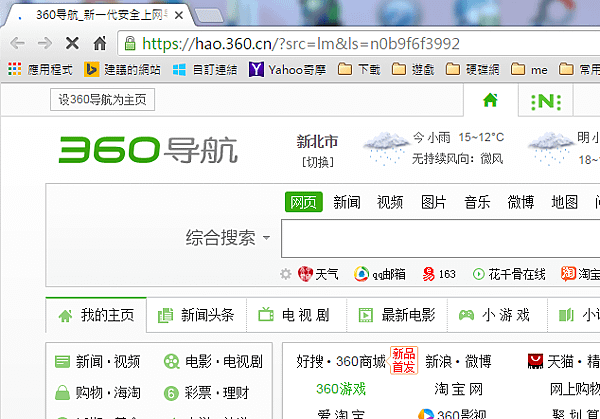Select the 电视剧 tab
The width and height of the screenshot is (600, 419).
(297, 315)
